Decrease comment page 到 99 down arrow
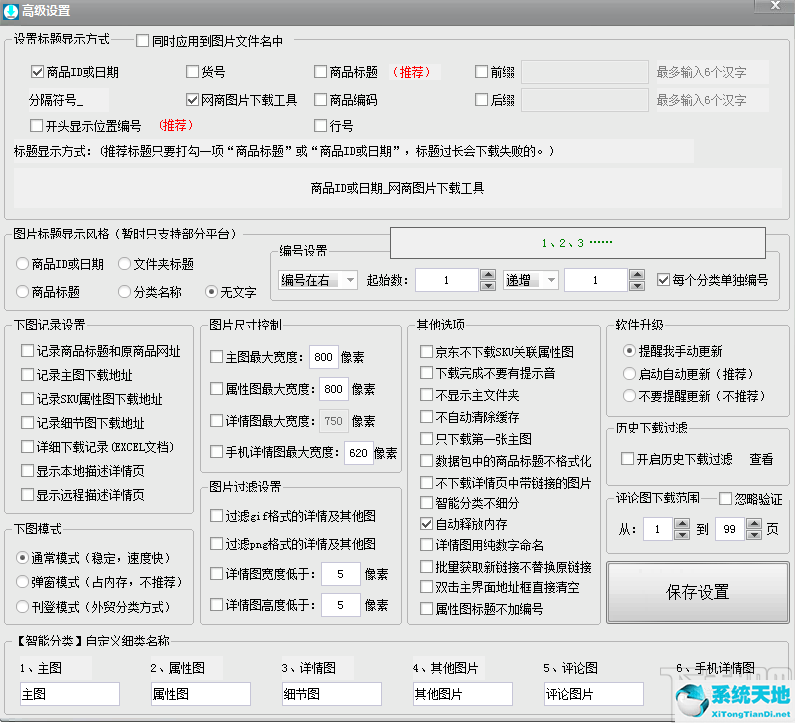795x723 pixels. pos(754,535)
